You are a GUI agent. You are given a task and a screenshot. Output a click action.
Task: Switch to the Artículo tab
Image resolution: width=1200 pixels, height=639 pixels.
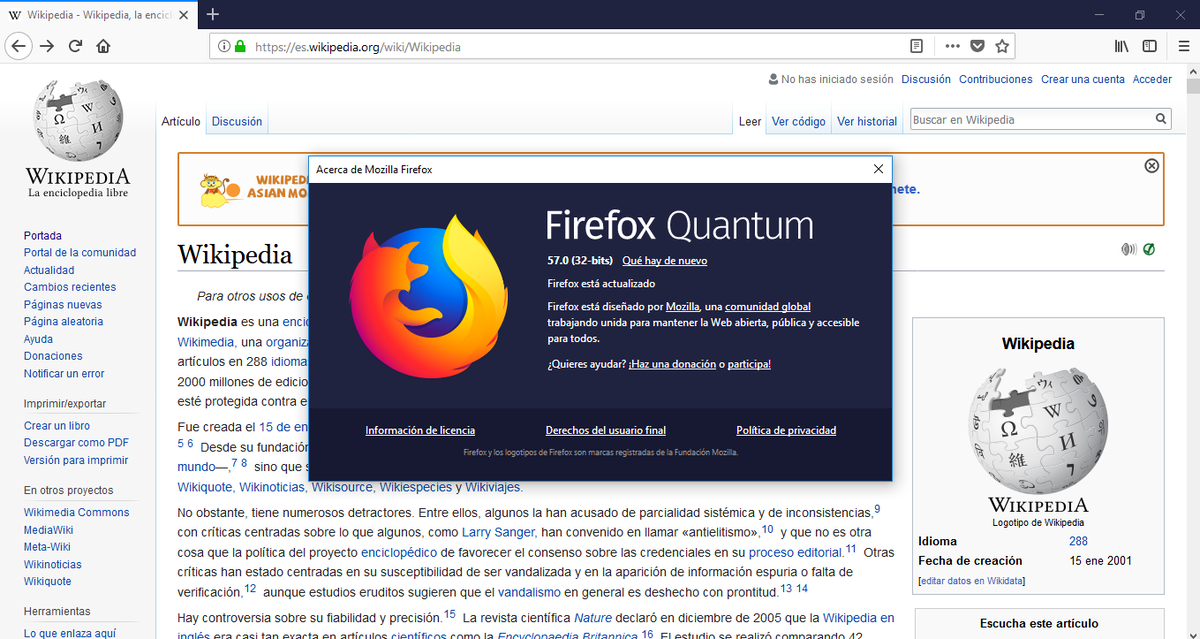[181, 121]
